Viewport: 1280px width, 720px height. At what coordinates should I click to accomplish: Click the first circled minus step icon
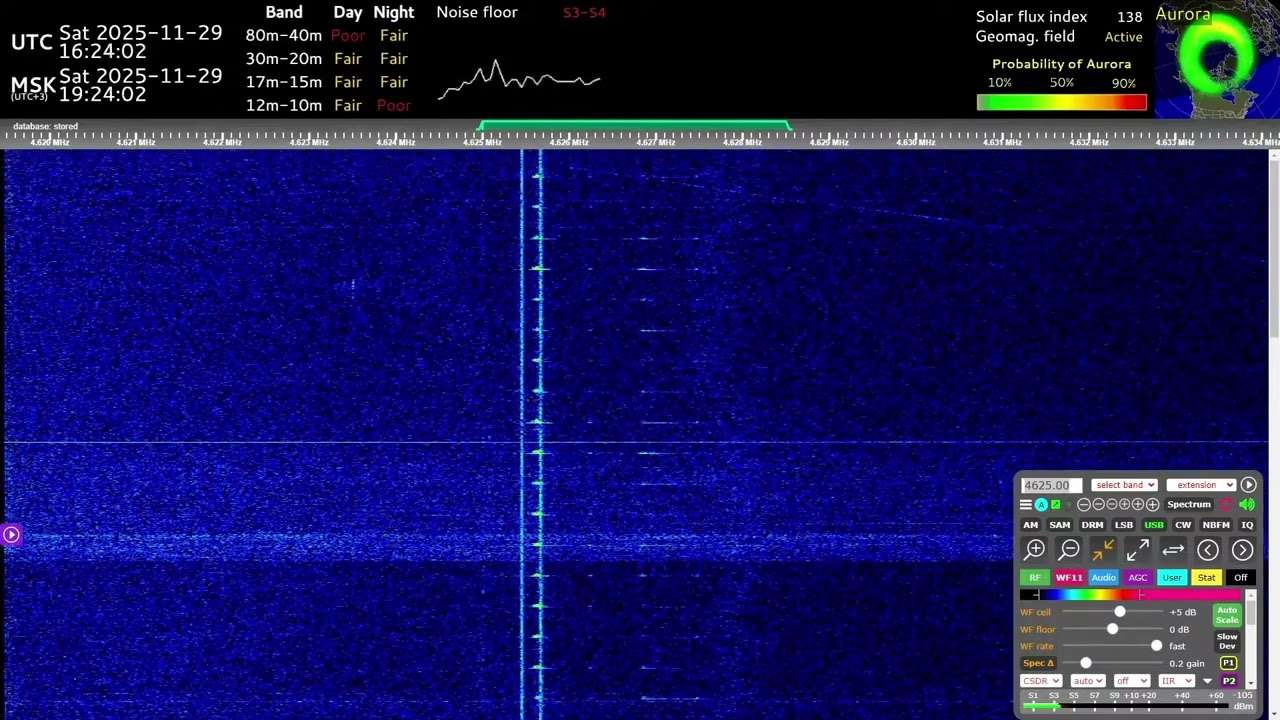click(1083, 505)
